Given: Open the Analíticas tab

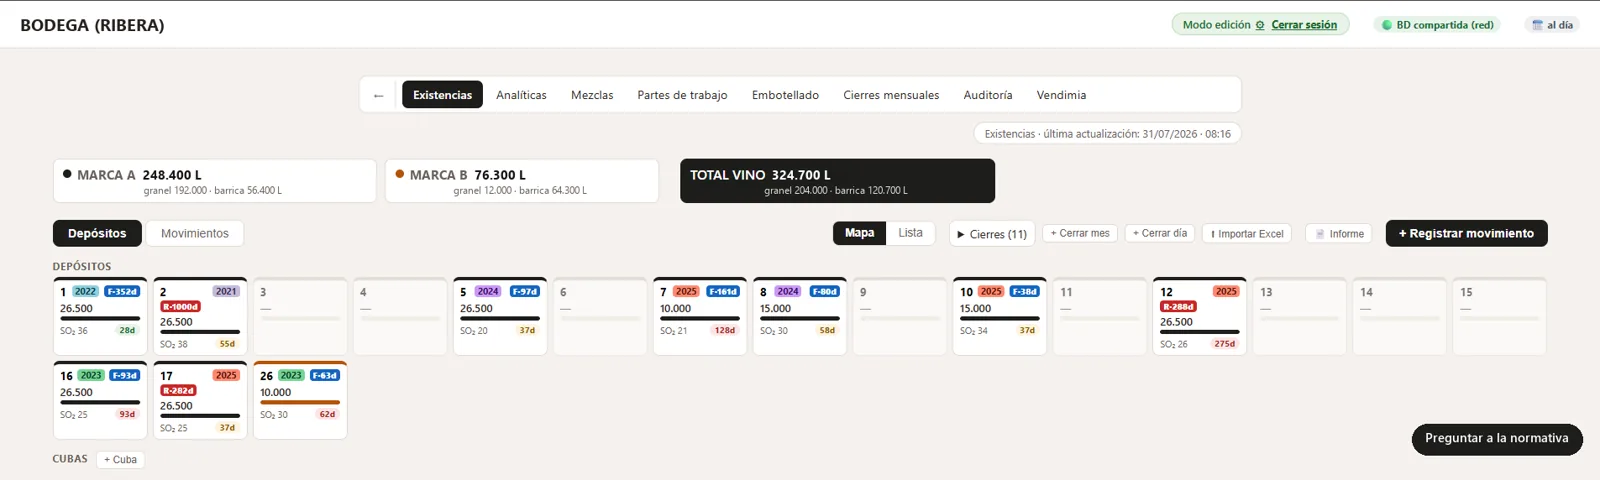Looking at the screenshot, I should (521, 95).
